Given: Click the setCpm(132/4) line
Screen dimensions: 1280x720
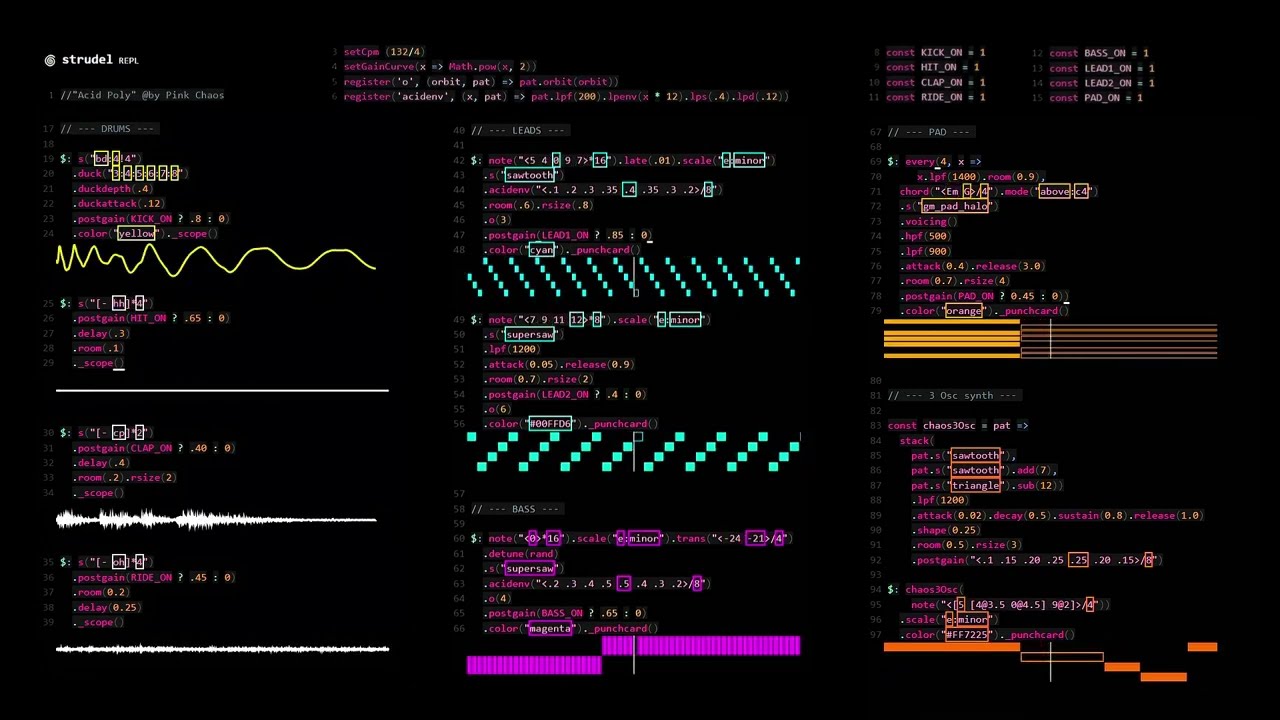Looking at the screenshot, I should click(384, 52).
